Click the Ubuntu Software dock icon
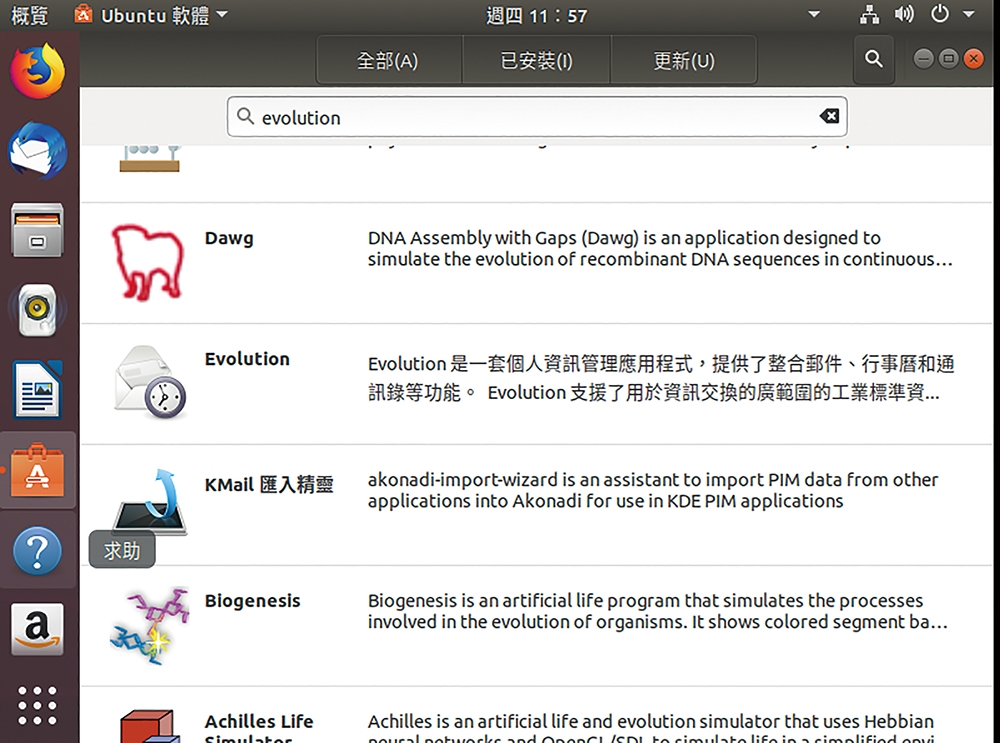Screen dimensions: 1000x743 [x=38, y=470]
